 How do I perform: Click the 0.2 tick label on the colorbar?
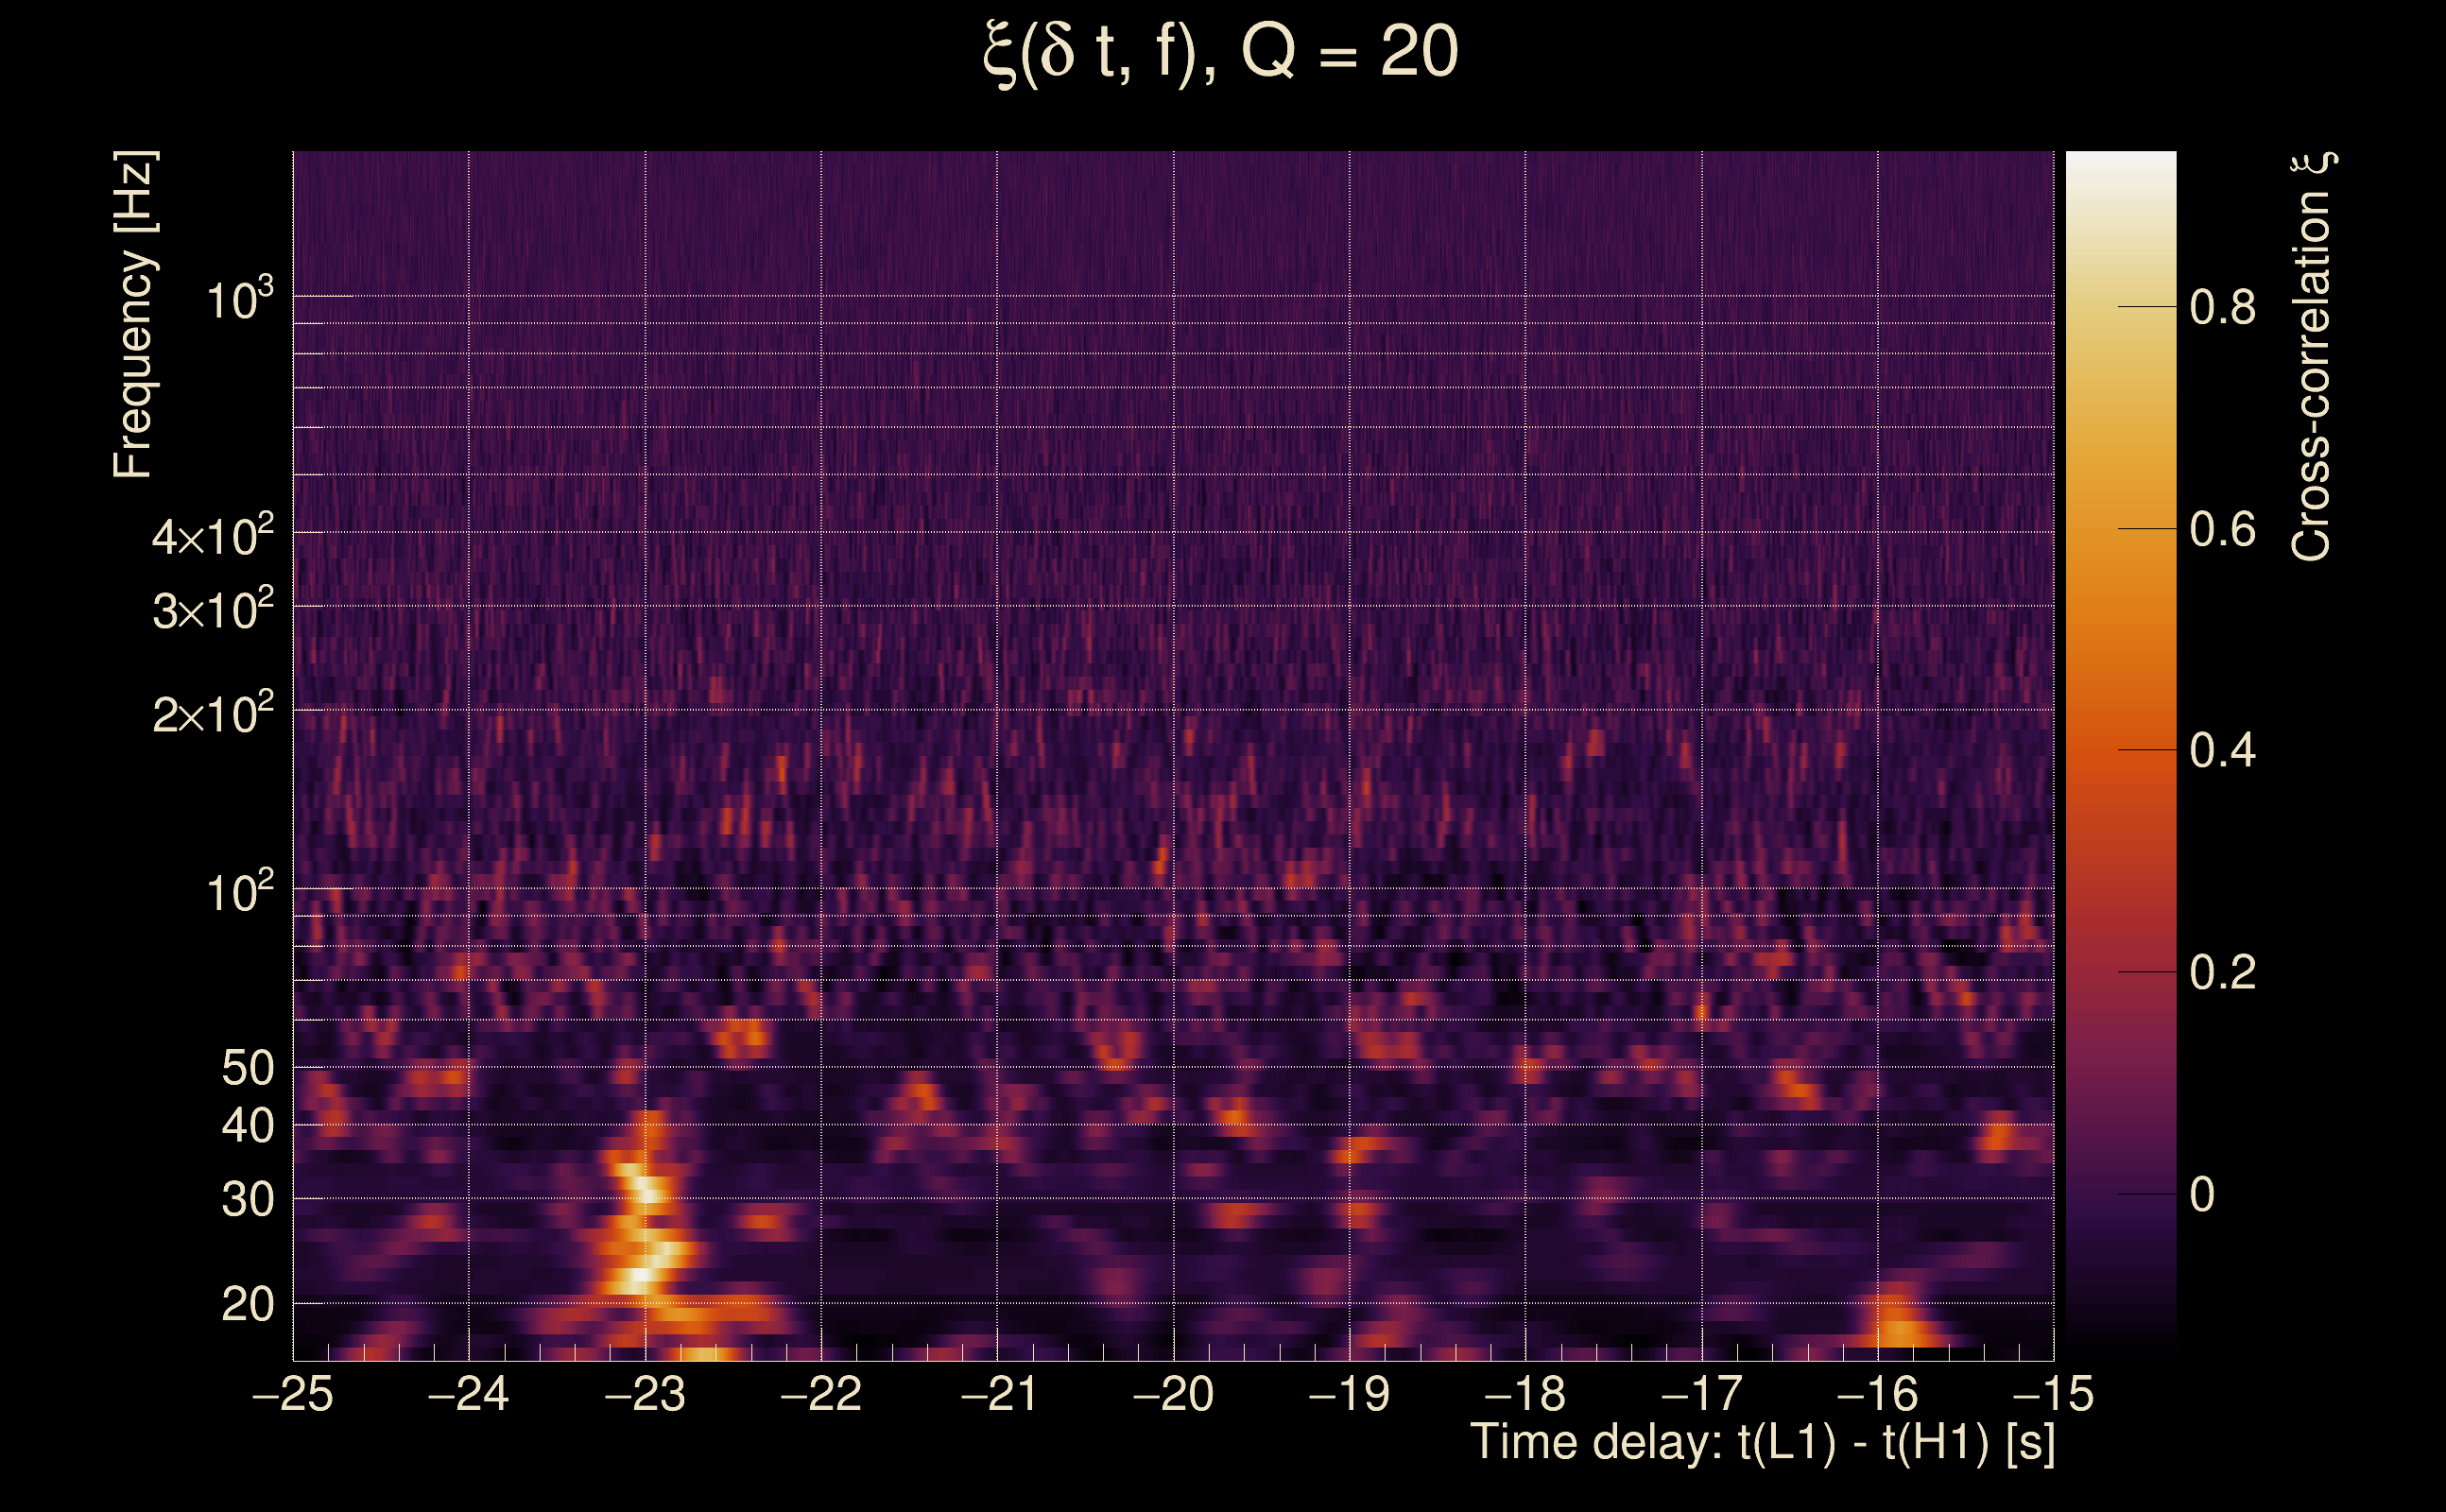tap(2222, 972)
